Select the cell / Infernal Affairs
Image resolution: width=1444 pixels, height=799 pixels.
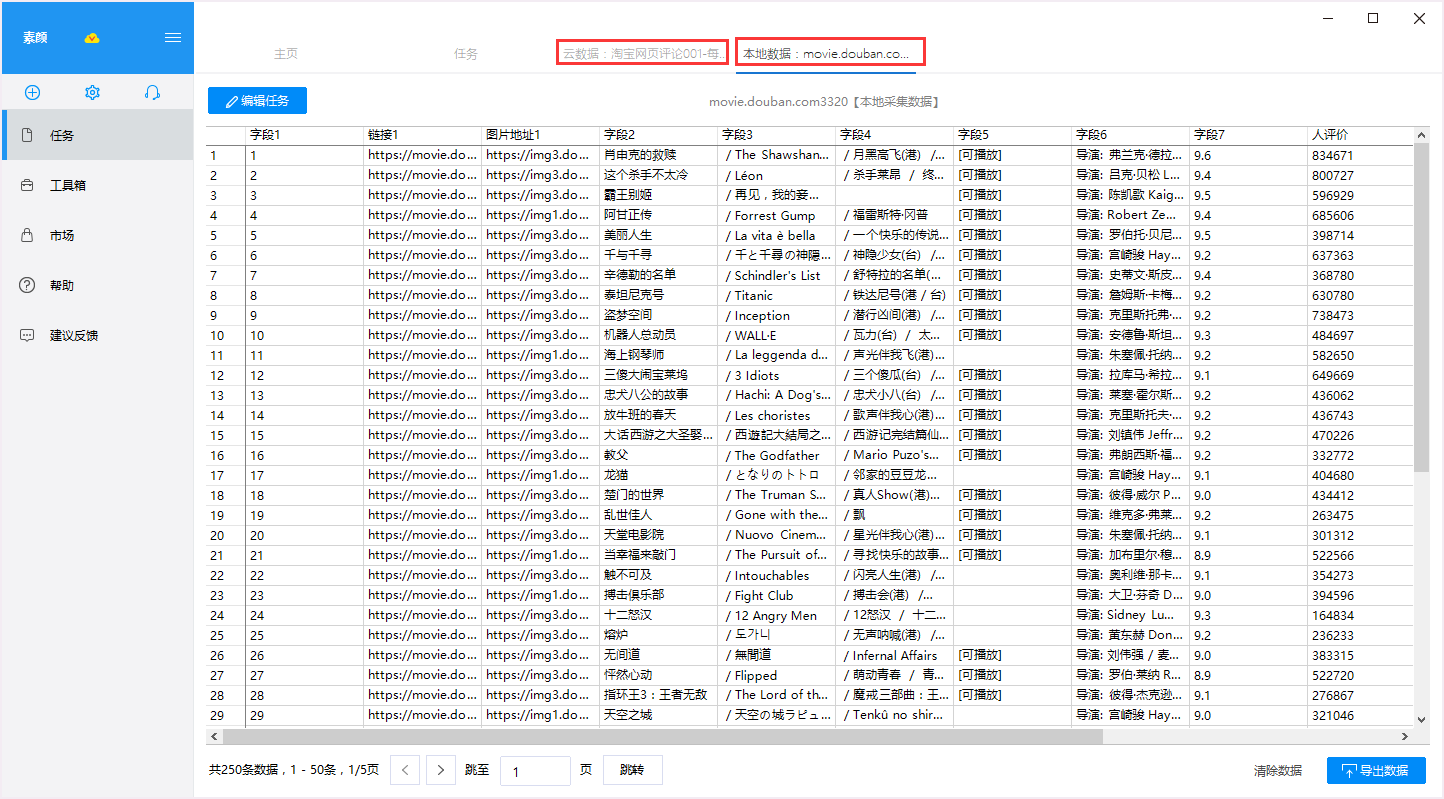click(x=895, y=655)
